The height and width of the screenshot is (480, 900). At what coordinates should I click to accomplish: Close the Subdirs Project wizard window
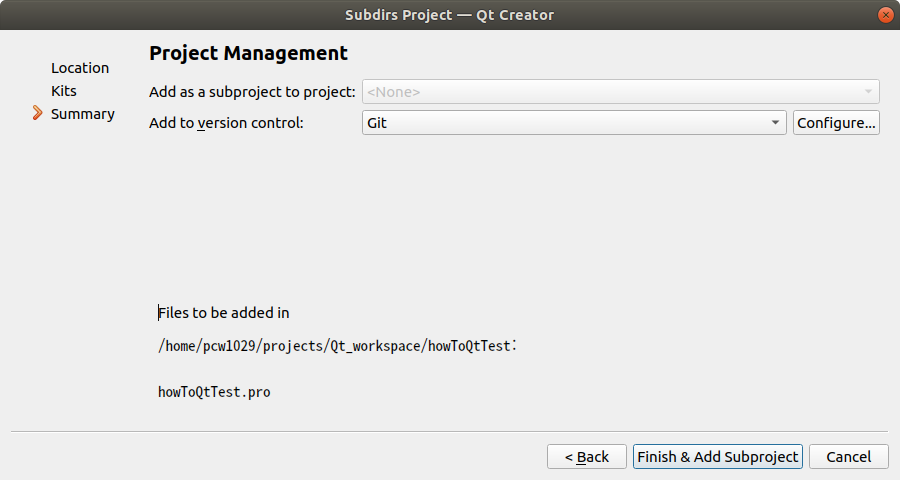[x=885, y=15]
